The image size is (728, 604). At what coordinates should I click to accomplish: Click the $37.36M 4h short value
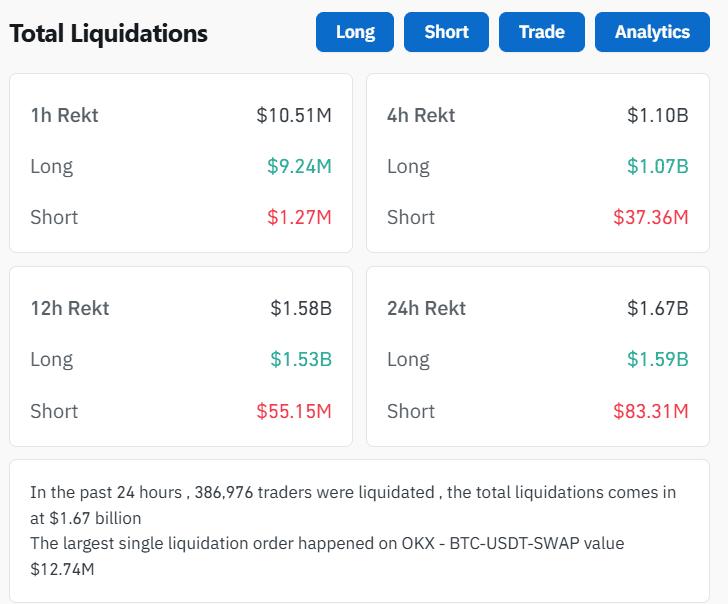tap(651, 217)
